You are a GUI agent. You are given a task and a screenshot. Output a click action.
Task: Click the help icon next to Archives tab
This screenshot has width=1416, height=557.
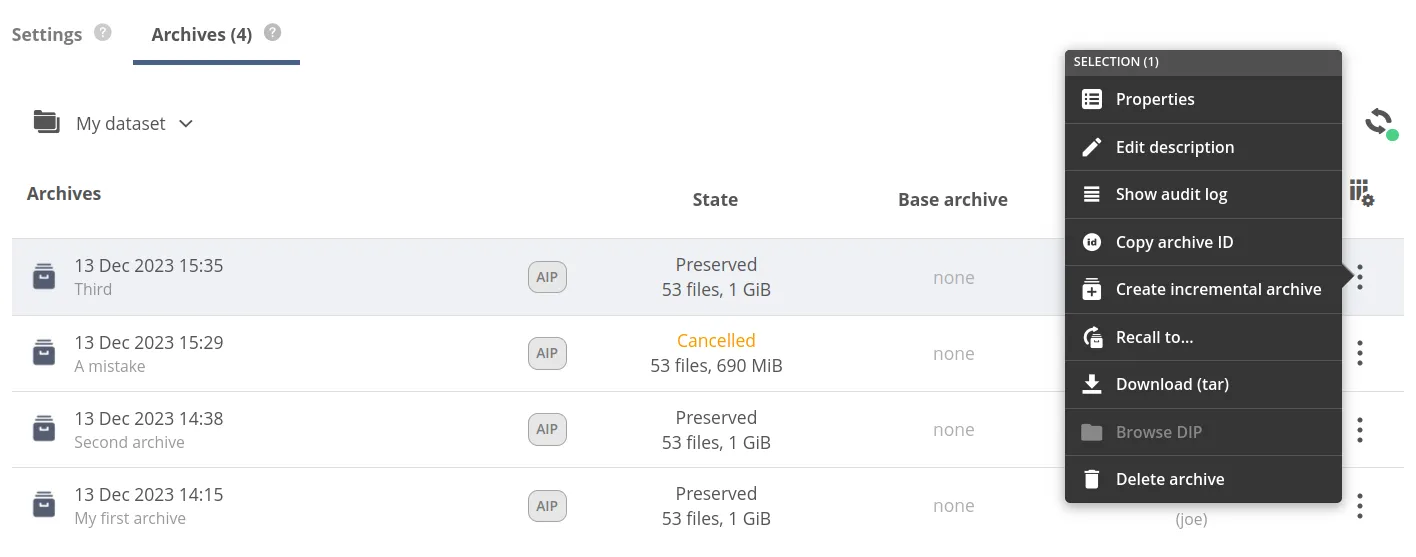tap(272, 33)
